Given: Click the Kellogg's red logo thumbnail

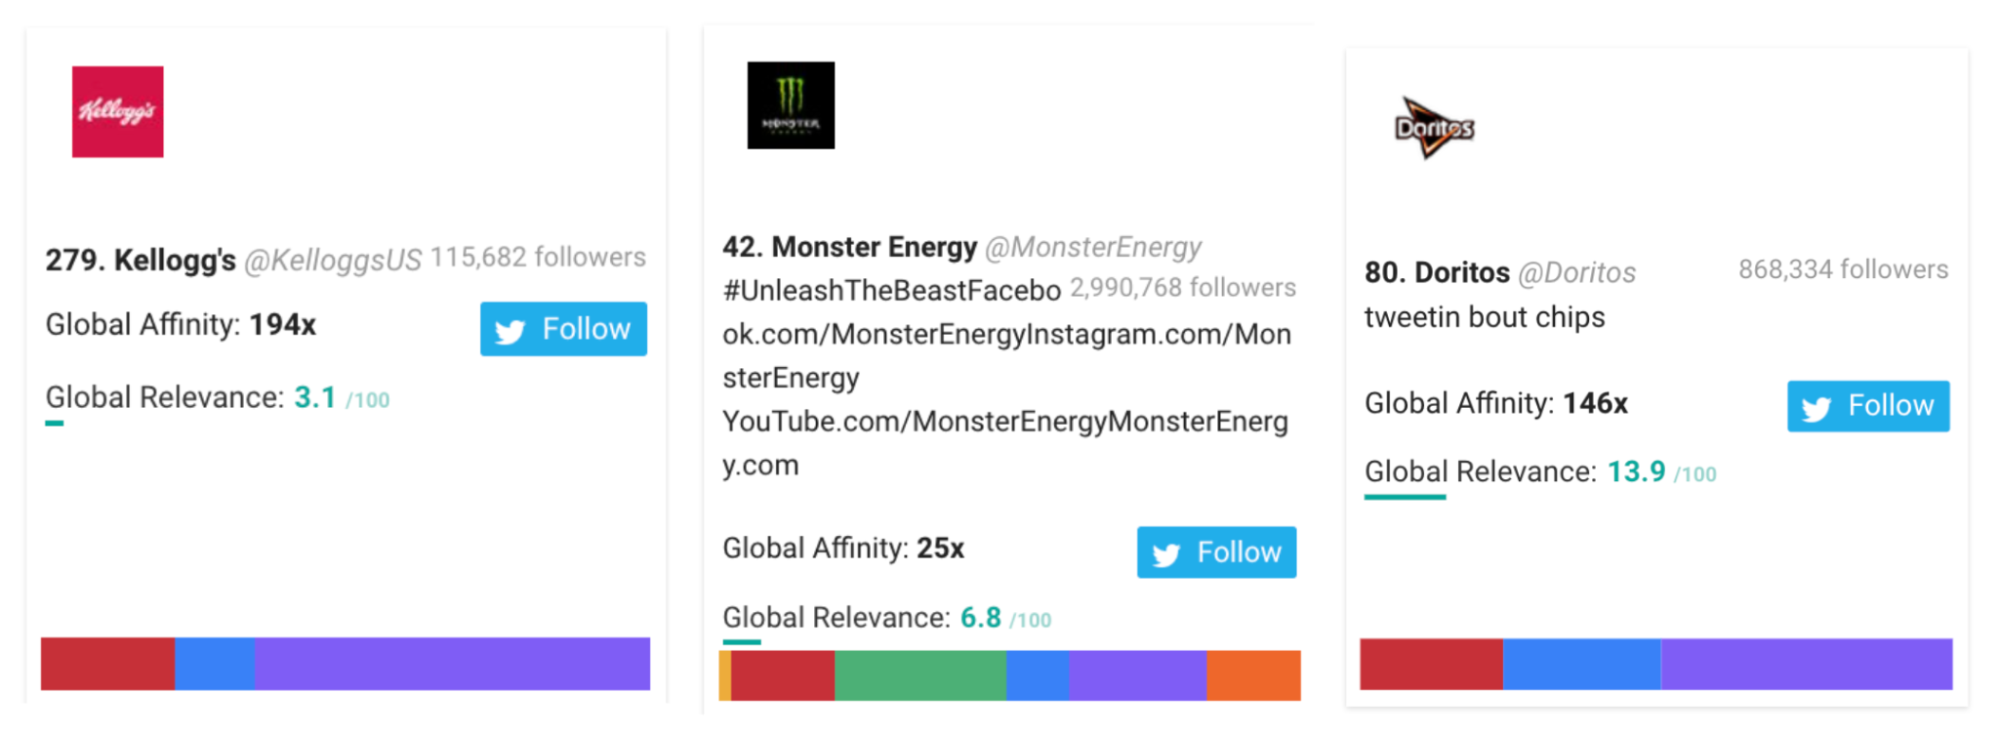Looking at the screenshot, I should click(x=117, y=111).
